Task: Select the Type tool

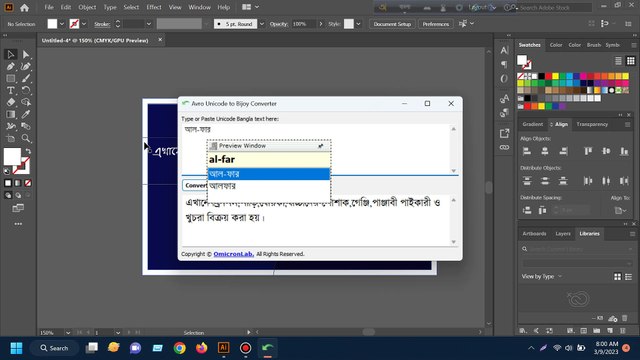Action: pos(11,90)
